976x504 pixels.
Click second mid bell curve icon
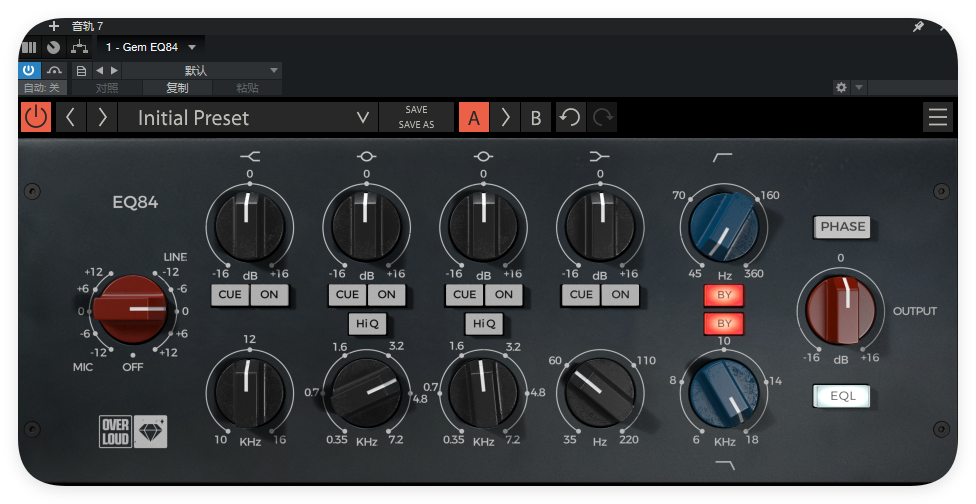click(x=484, y=157)
